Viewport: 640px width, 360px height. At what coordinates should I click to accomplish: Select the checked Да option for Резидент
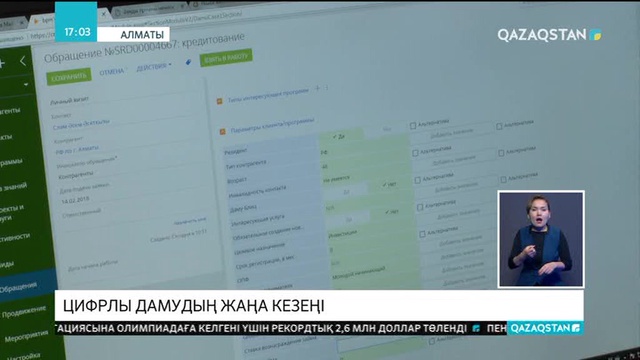(339, 136)
